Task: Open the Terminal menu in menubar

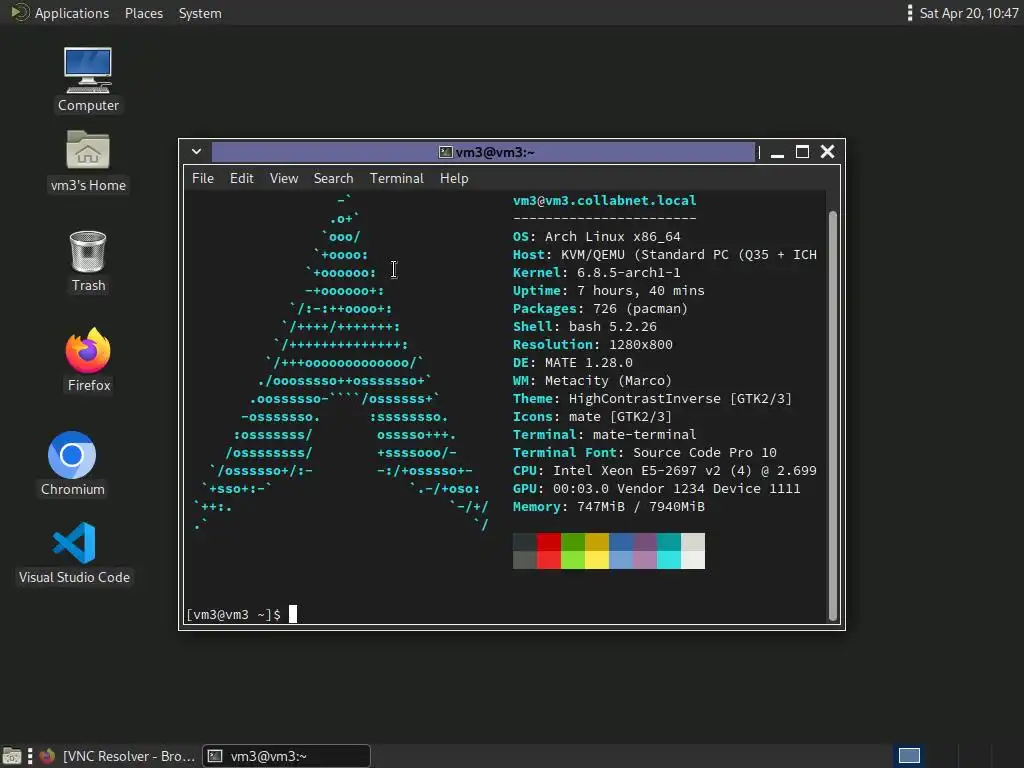Action: tap(396, 178)
